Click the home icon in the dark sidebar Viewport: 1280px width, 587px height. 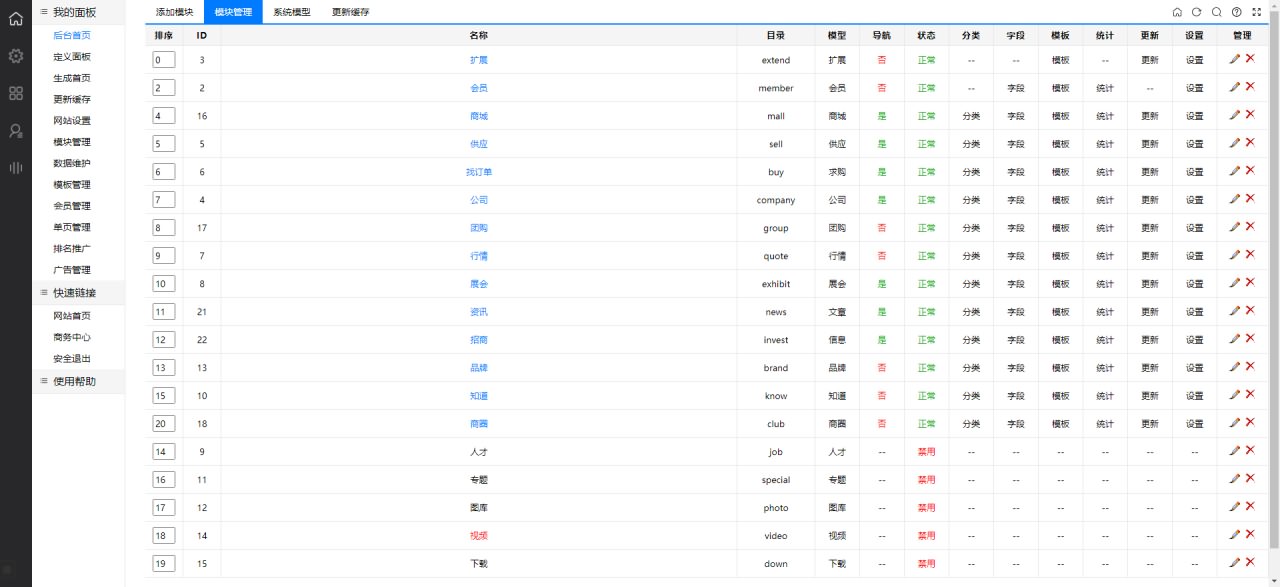15,18
